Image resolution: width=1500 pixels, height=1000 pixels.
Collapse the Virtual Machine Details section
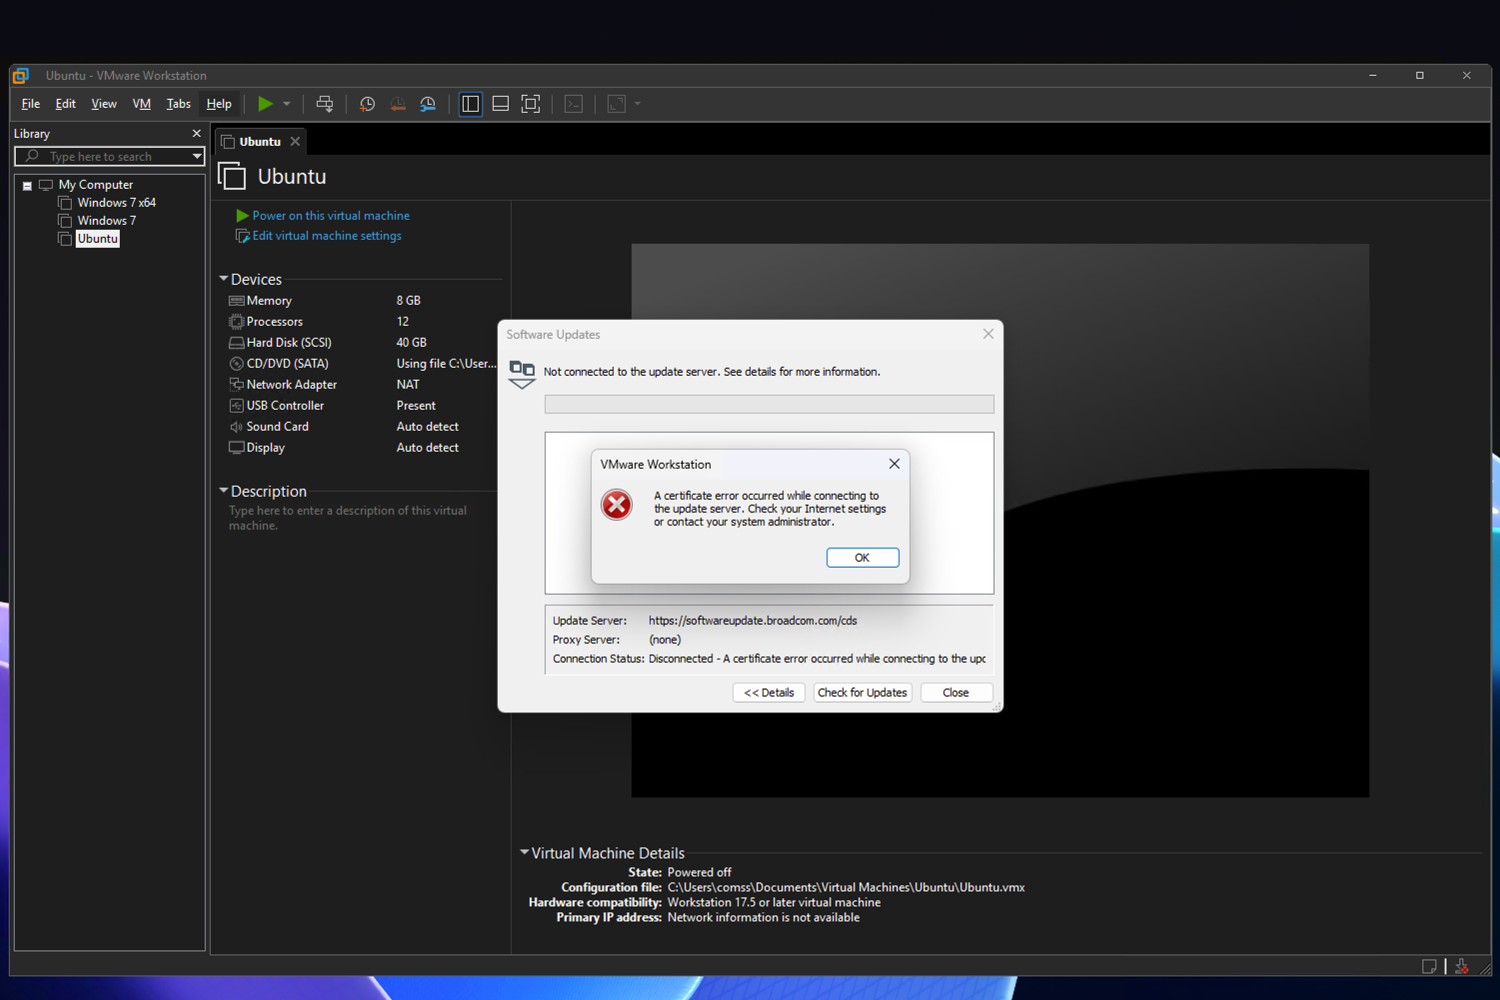(524, 853)
